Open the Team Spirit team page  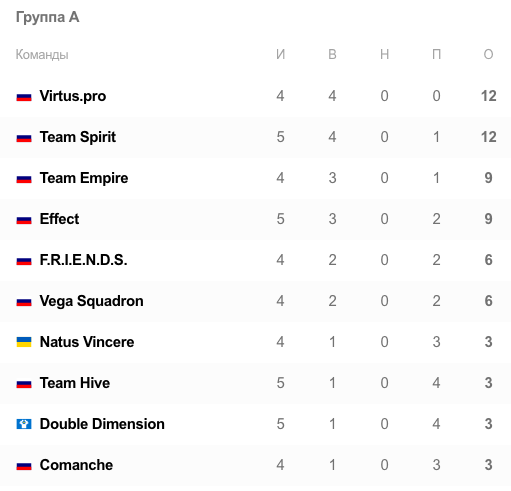[x=78, y=137]
